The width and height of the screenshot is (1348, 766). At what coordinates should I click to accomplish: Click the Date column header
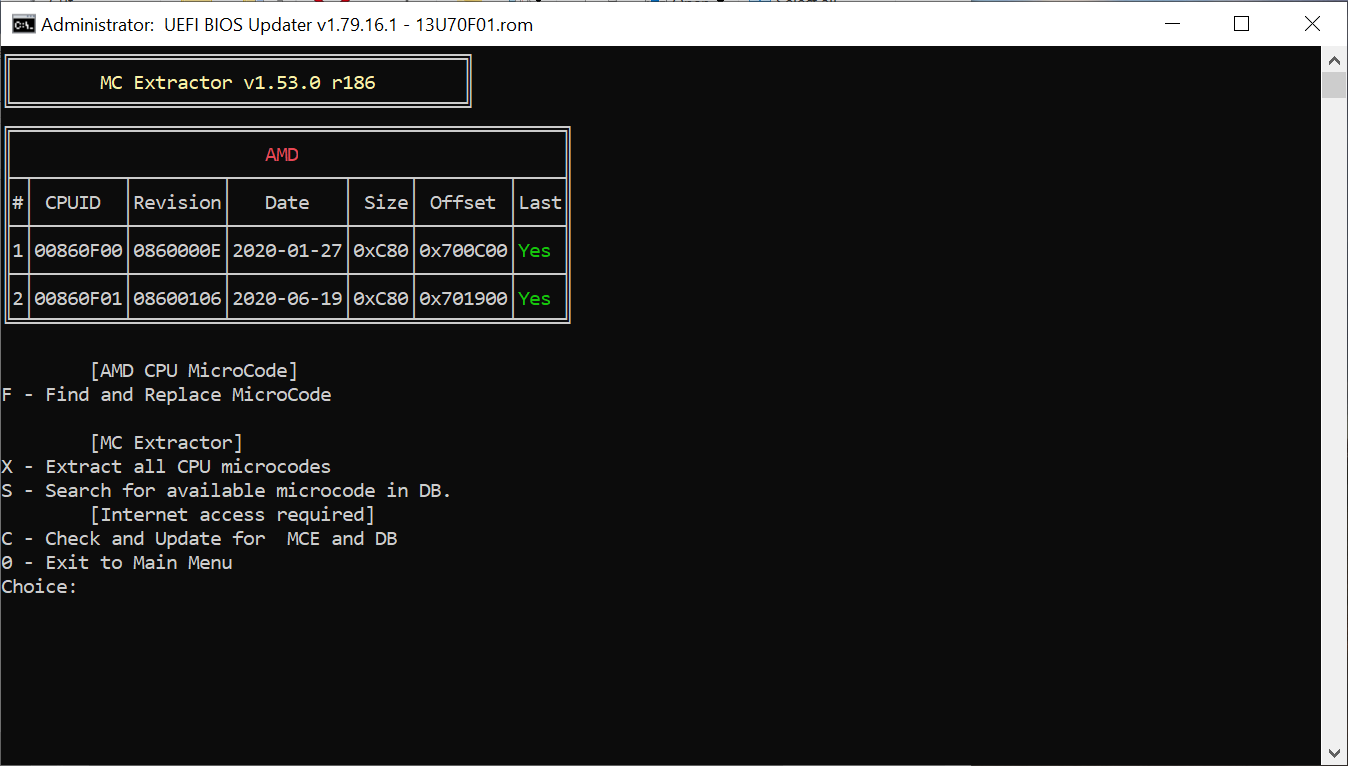287,203
